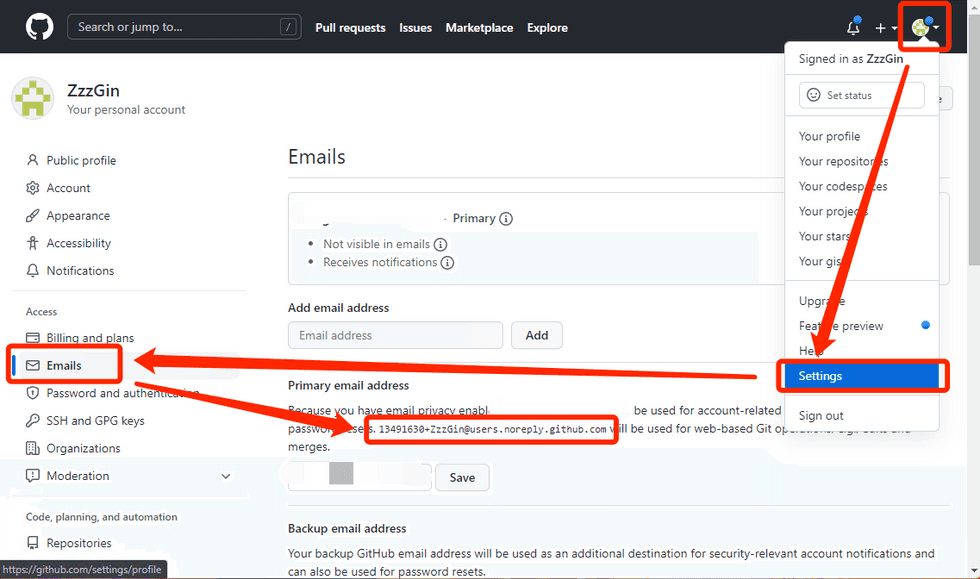Click the info icon after Not visible in emails
The width and height of the screenshot is (980, 579).
pyautogui.click(x=441, y=244)
